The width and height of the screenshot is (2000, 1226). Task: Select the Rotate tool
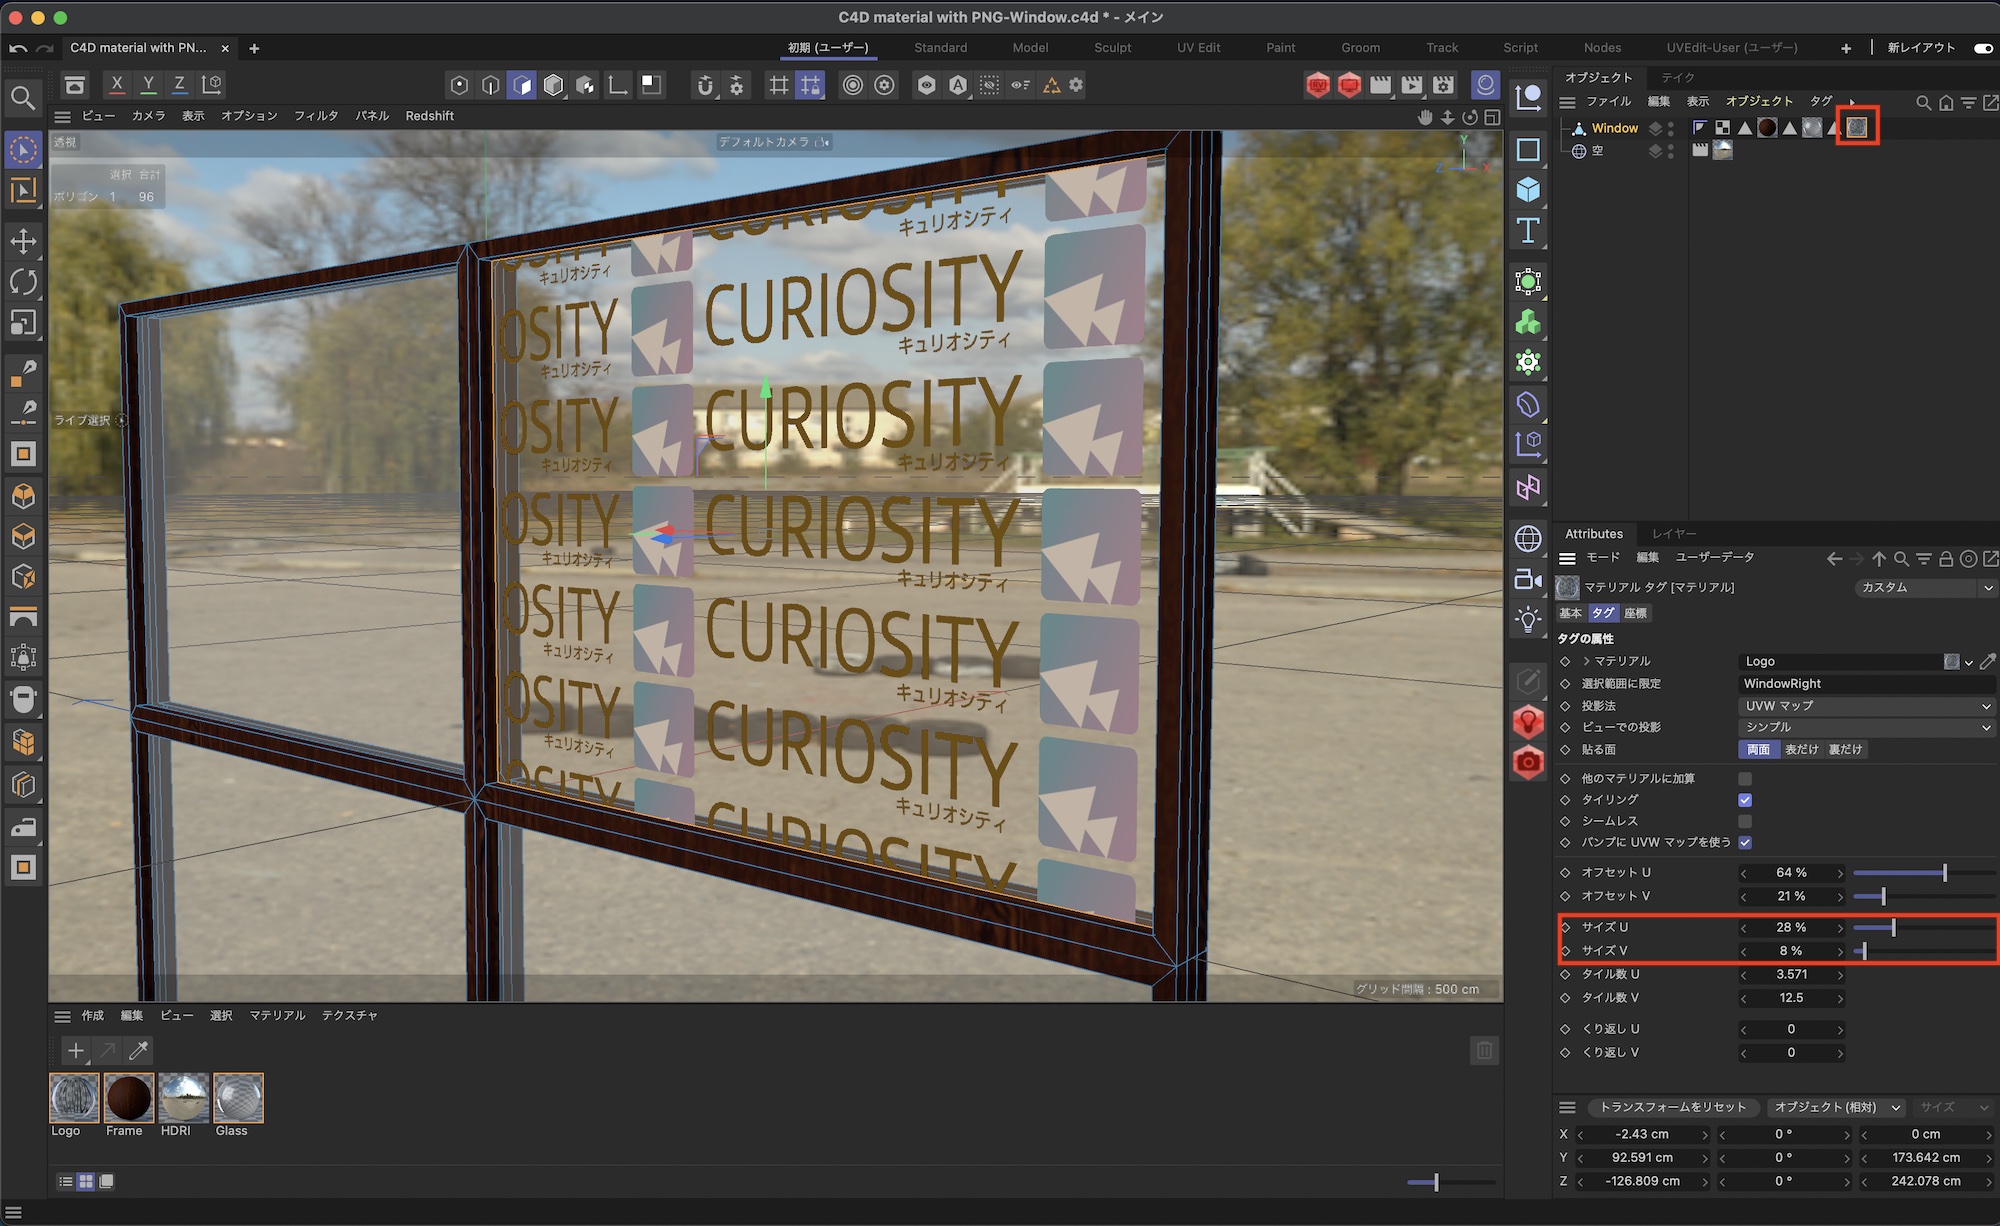[23, 282]
